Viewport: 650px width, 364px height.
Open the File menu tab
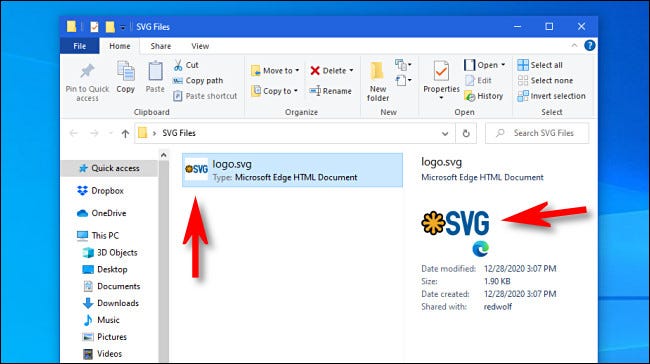point(80,46)
